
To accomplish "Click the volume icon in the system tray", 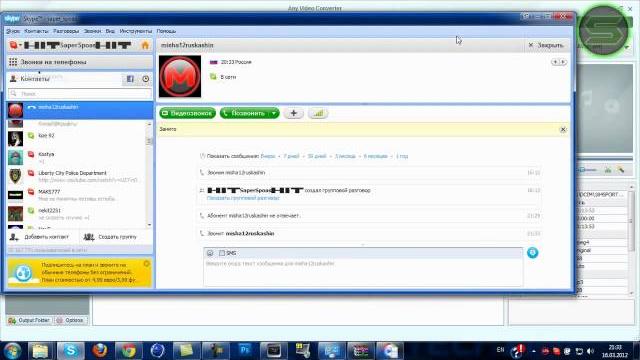I will [x=590, y=351].
